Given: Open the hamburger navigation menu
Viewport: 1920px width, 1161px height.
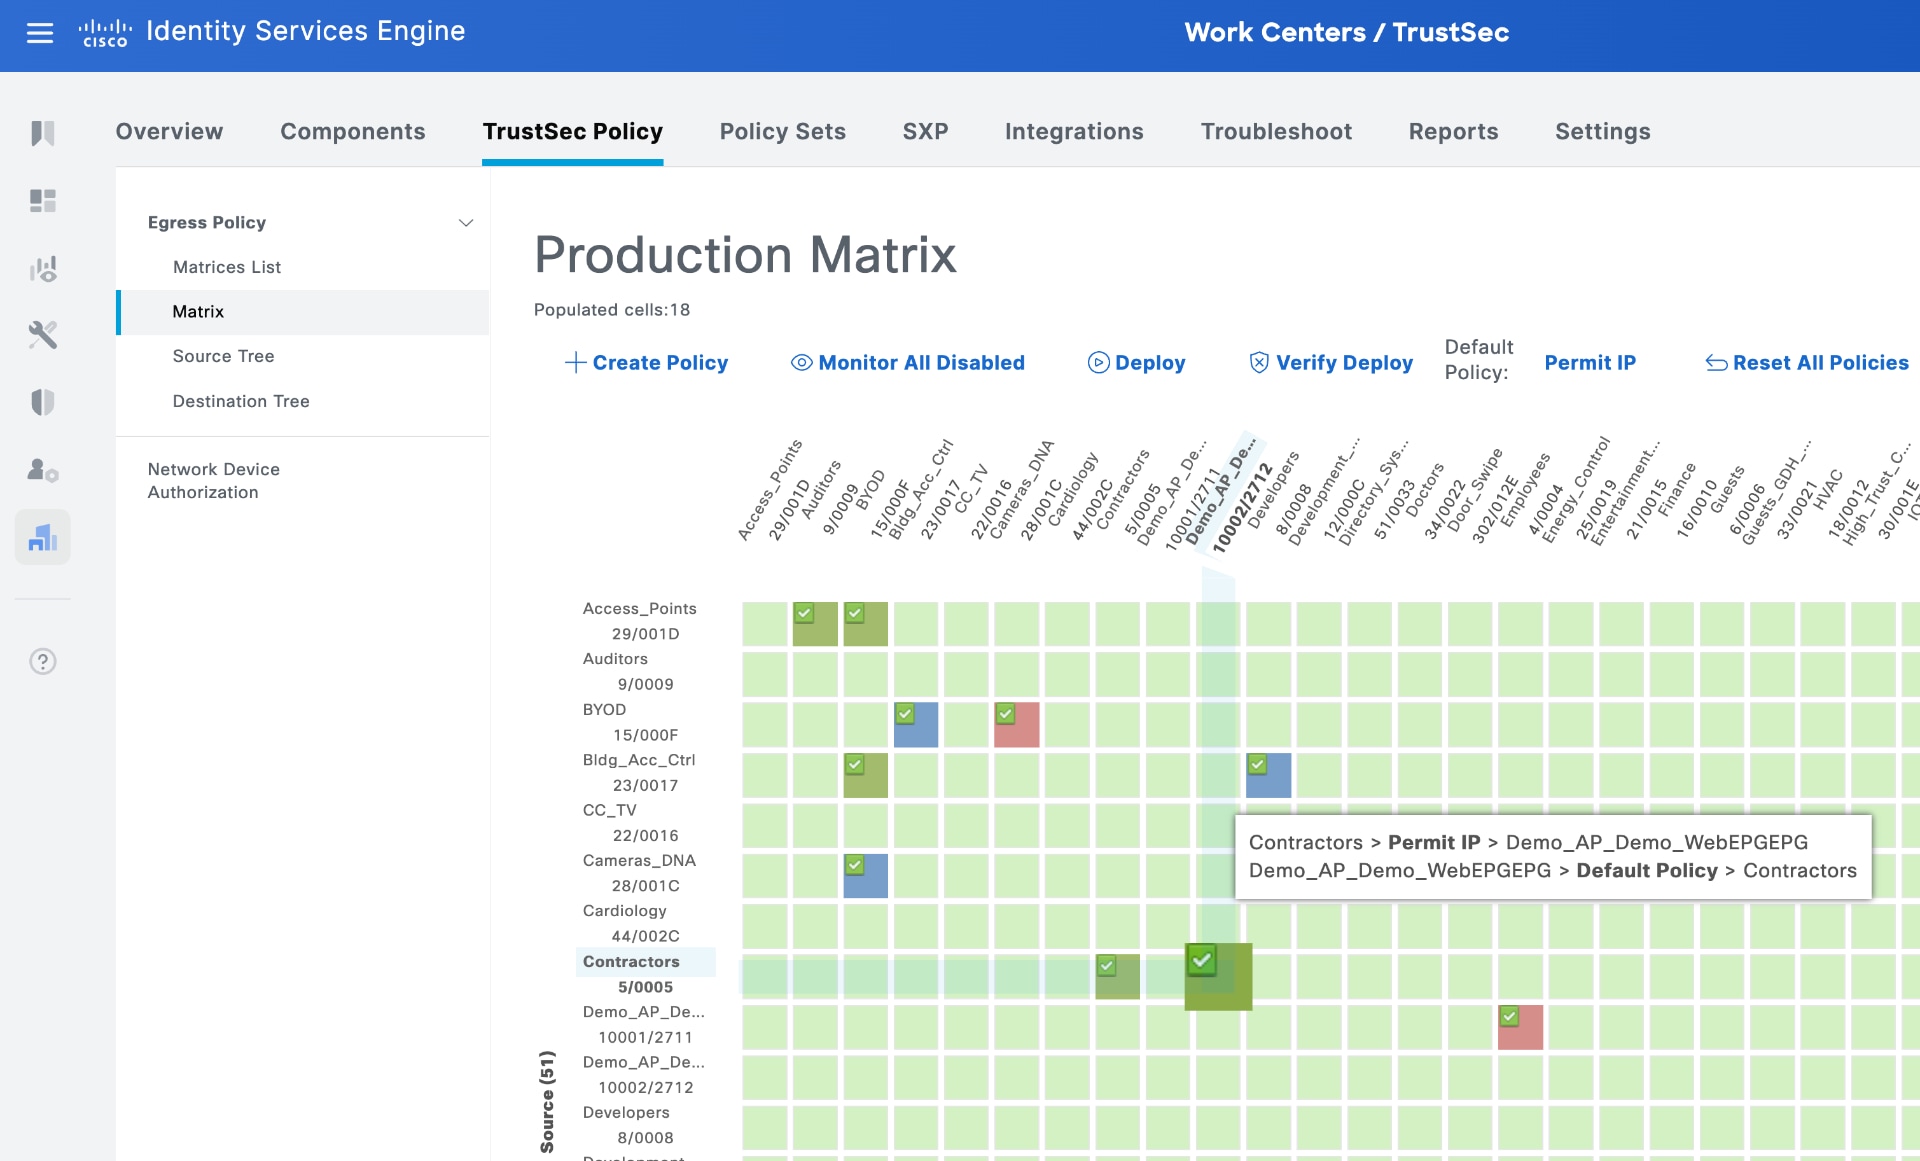Looking at the screenshot, I should (40, 33).
